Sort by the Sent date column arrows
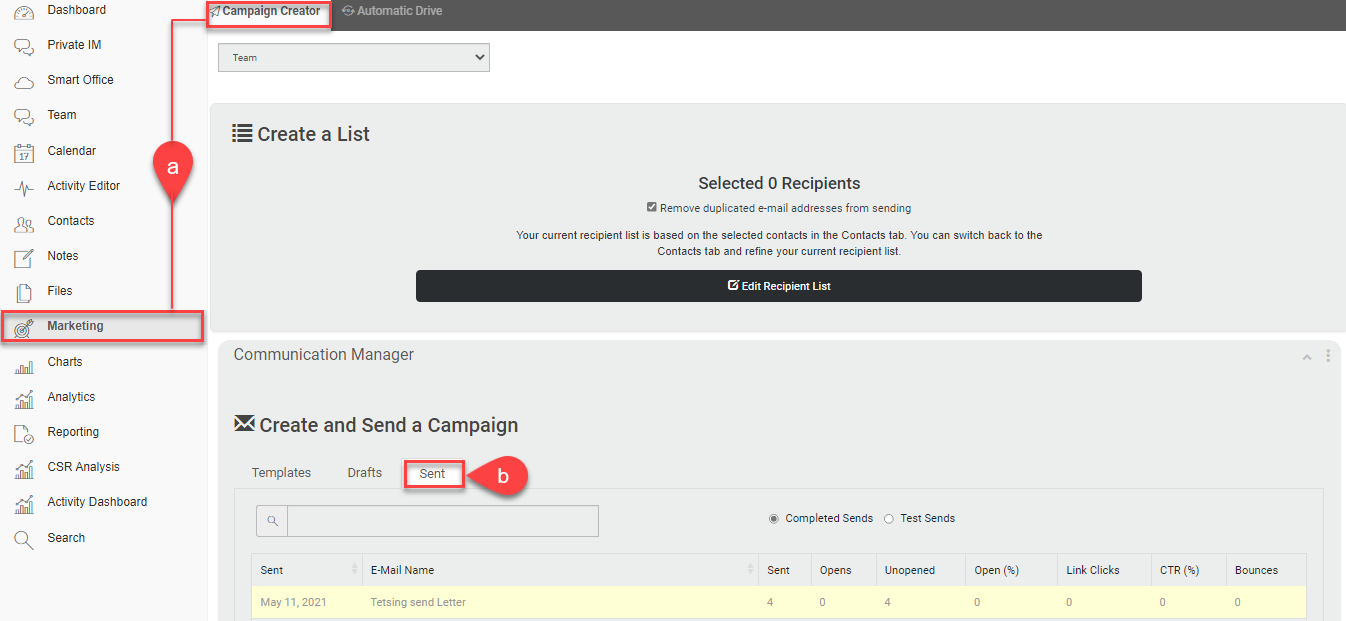Image resolution: width=1346 pixels, height=621 pixels. pyautogui.click(x=354, y=570)
